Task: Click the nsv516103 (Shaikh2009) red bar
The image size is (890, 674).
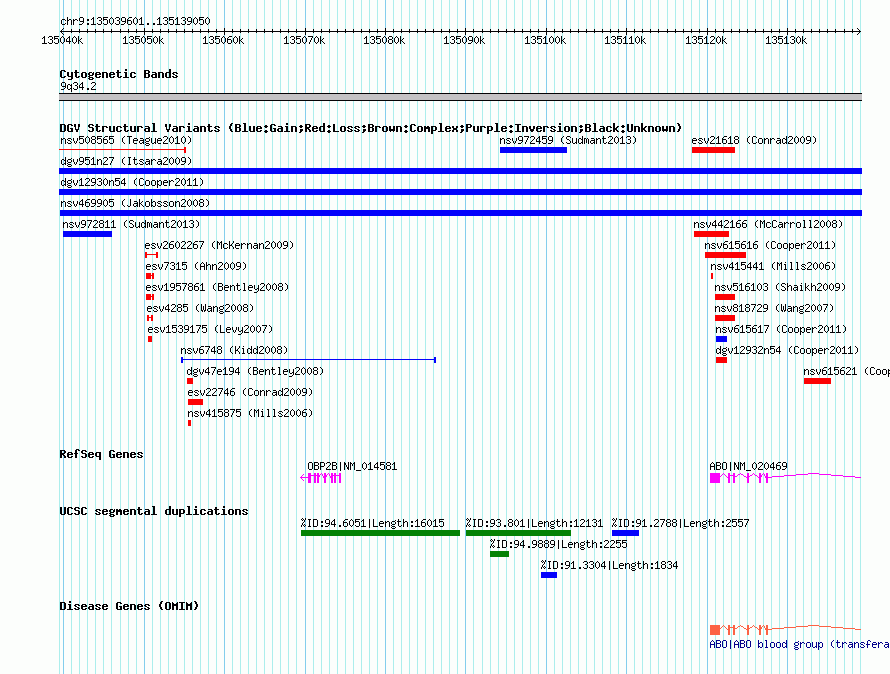Action: pyautogui.click(x=725, y=297)
